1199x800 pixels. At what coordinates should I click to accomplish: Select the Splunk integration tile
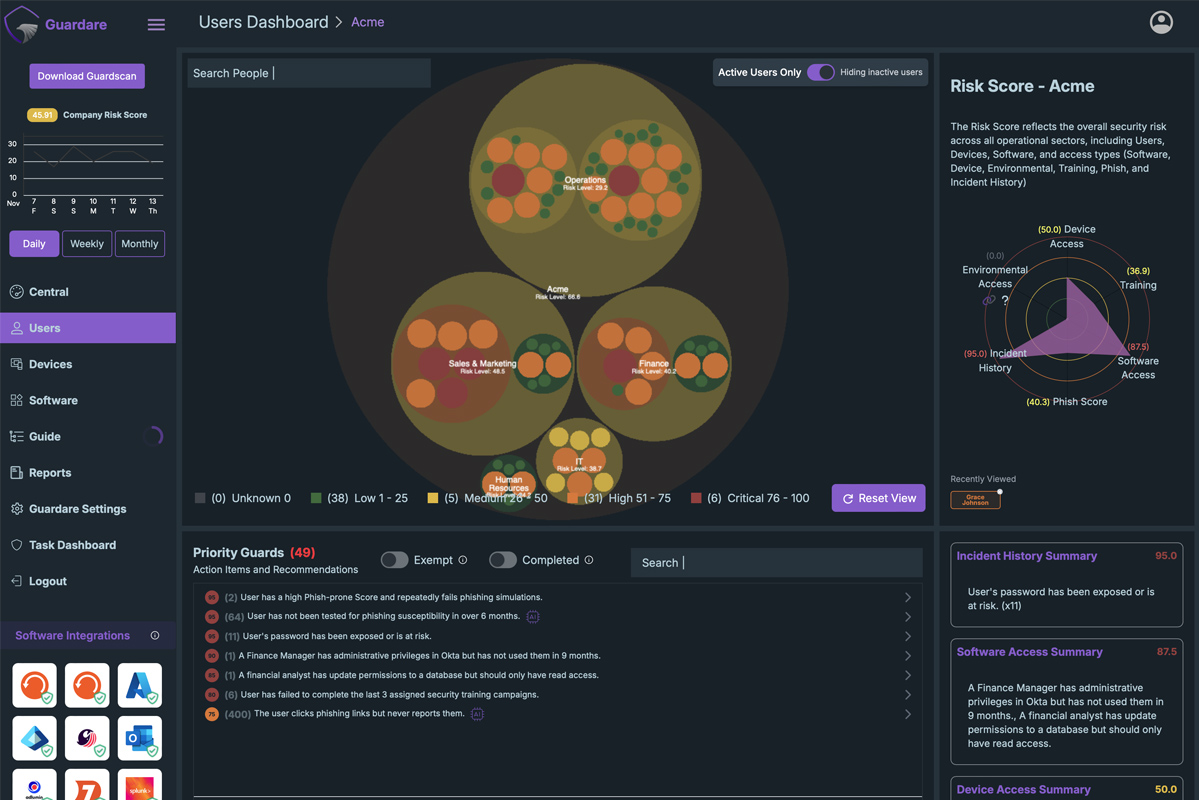click(x=140, y=786)
